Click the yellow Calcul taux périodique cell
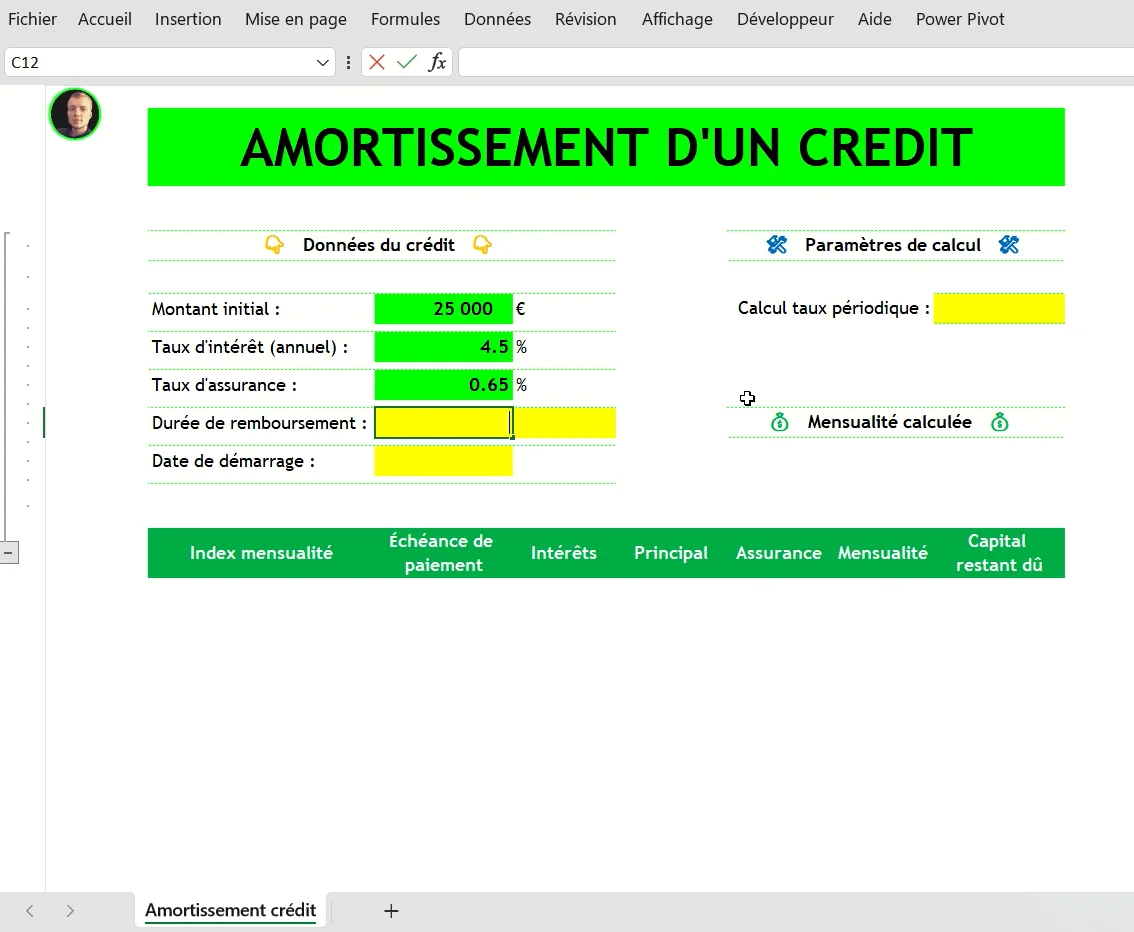Viewport: 1134px width, 932px height. (x=999, y=309)
